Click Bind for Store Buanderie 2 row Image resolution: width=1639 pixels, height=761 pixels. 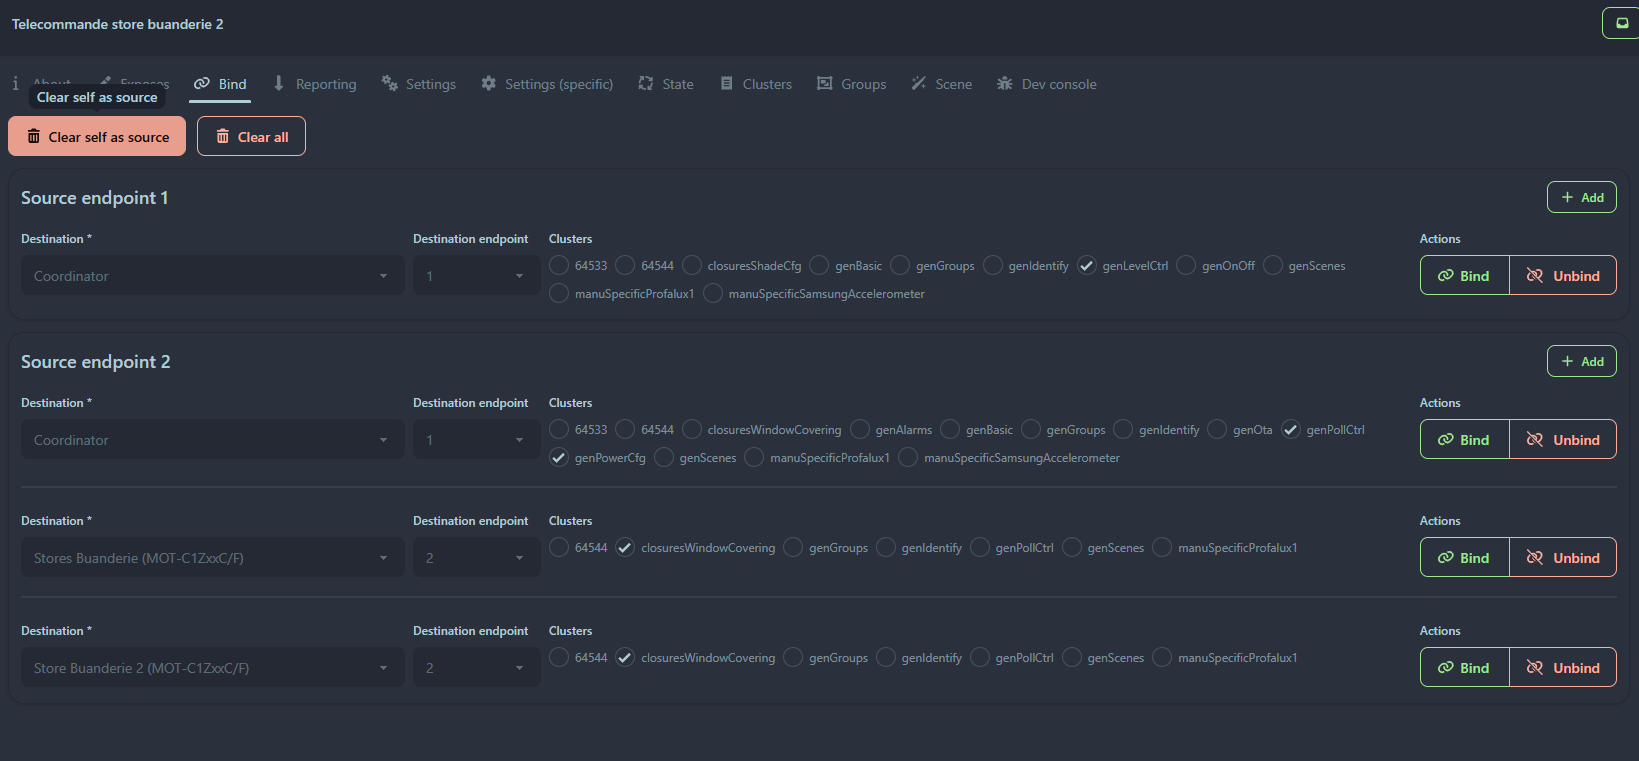click(x=1464, y=668)
